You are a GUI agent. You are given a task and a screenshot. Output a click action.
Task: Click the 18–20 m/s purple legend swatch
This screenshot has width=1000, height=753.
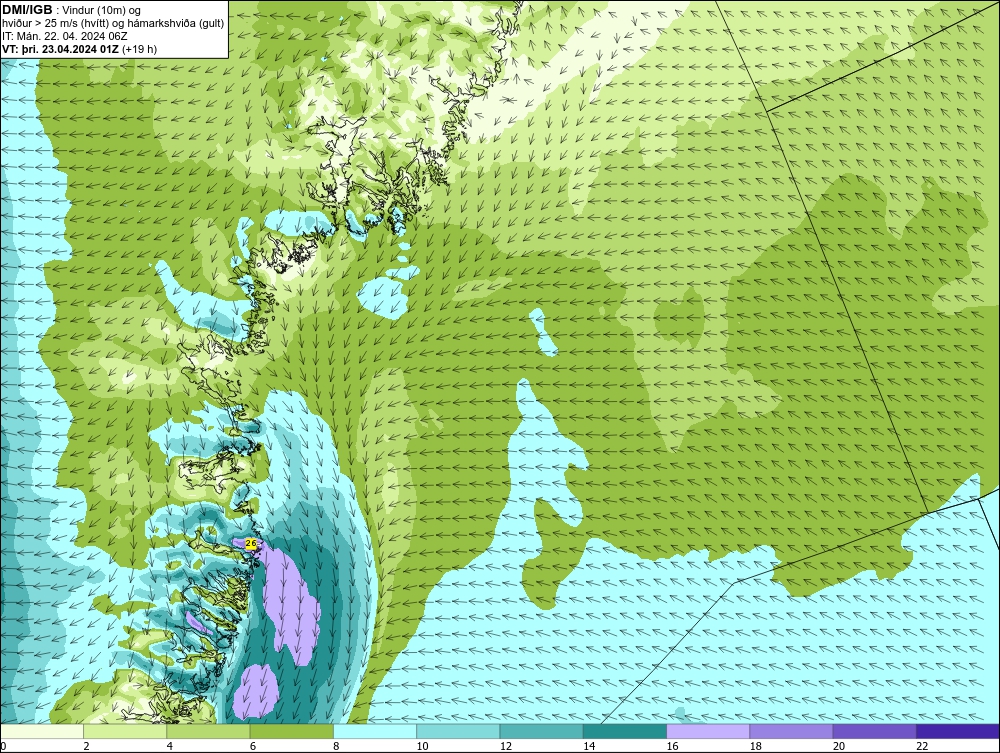tap(791, 731)
